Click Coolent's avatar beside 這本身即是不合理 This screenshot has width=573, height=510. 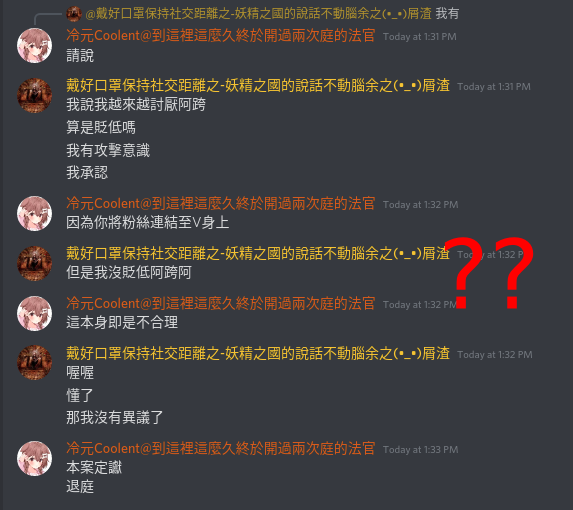[x=35, y=314]
